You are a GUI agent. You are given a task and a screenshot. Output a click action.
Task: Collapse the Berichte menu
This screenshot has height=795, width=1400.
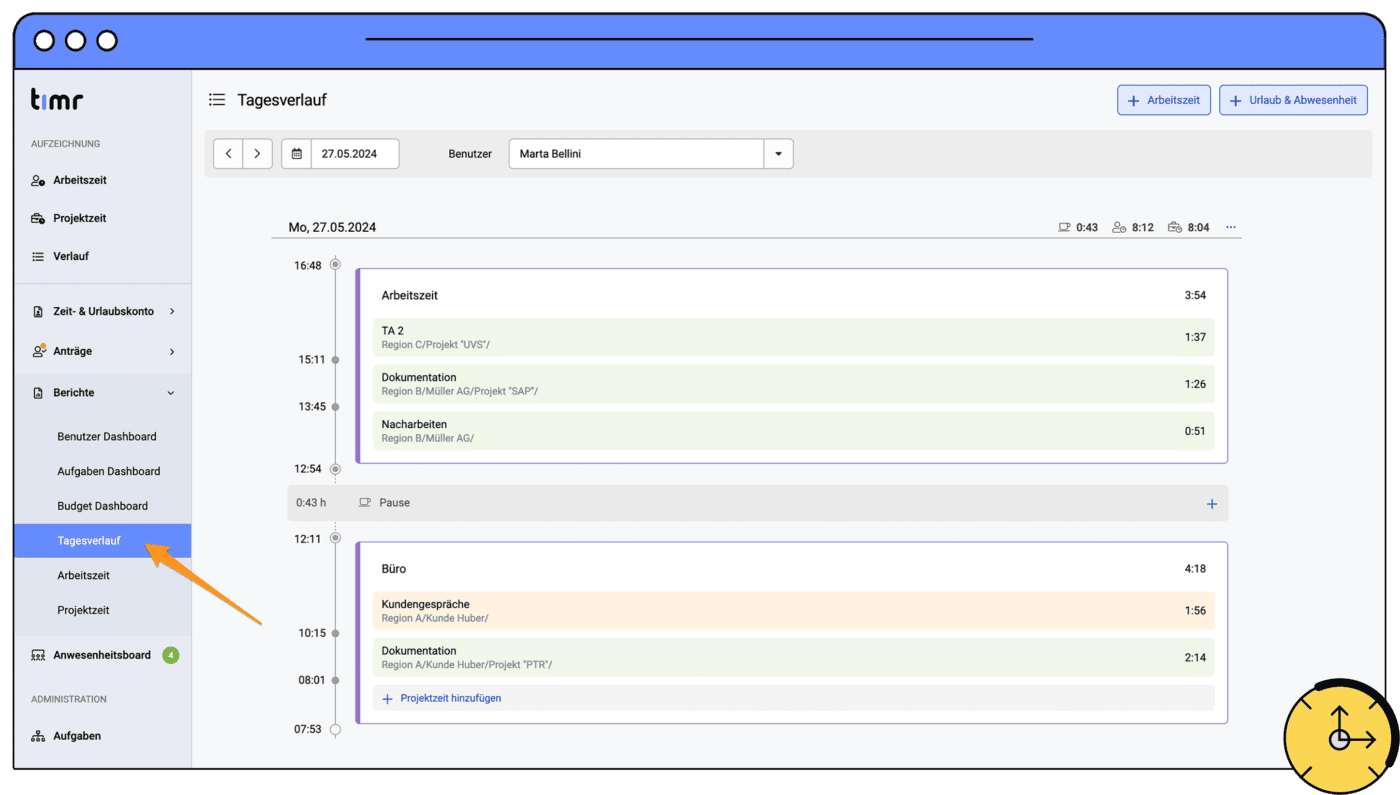tap(104, 393)
